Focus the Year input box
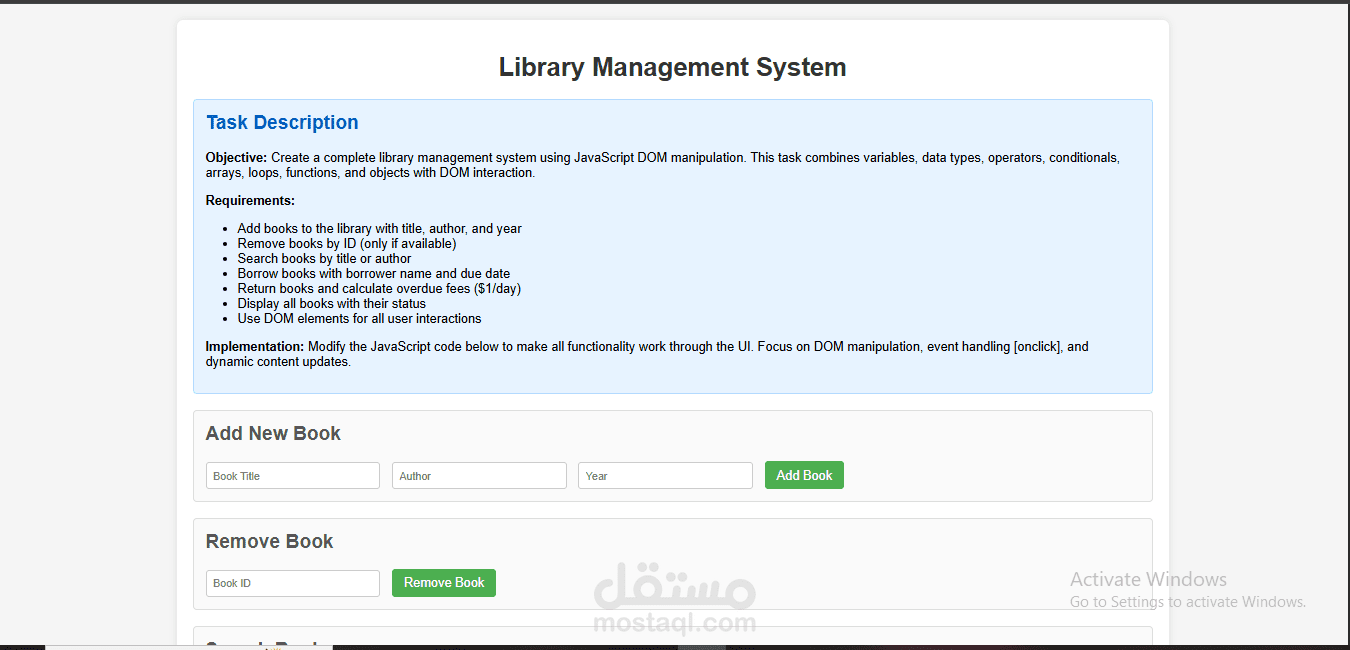 (x=664, y=475)
